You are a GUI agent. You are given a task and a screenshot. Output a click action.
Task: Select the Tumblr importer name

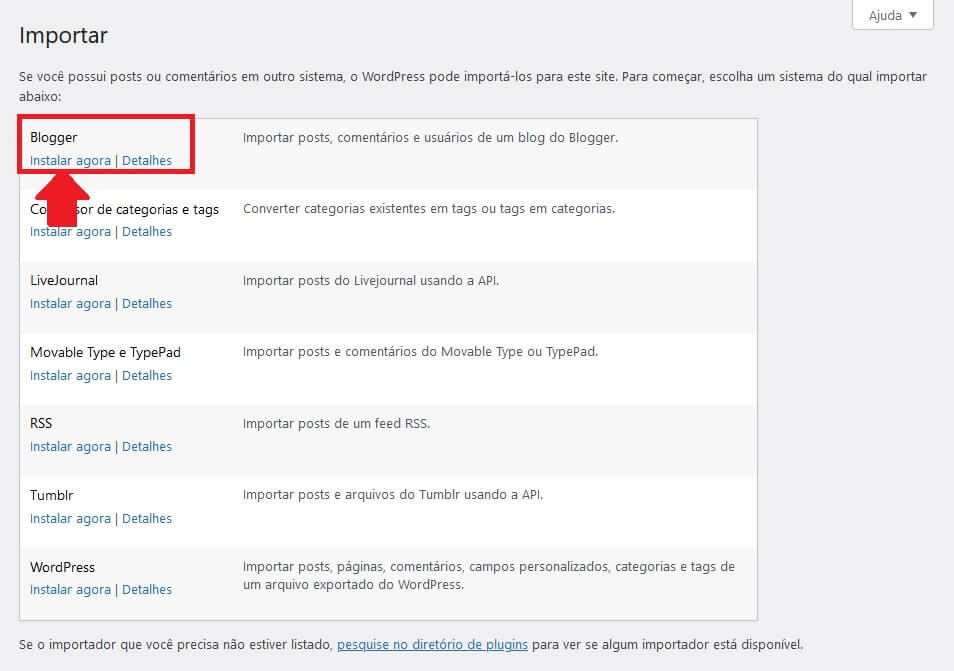(52, 495)
